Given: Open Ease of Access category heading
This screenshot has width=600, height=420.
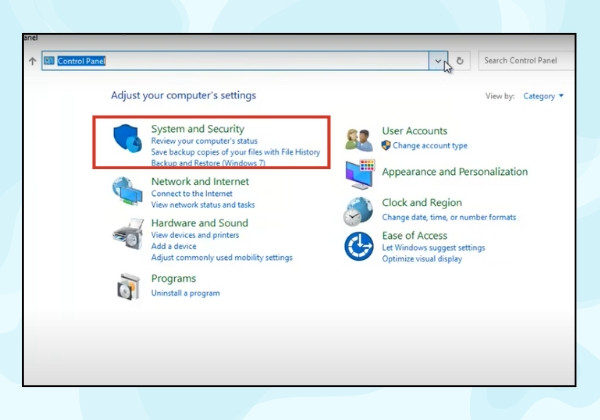Looking at the screenshot, I should pos(414,235).
